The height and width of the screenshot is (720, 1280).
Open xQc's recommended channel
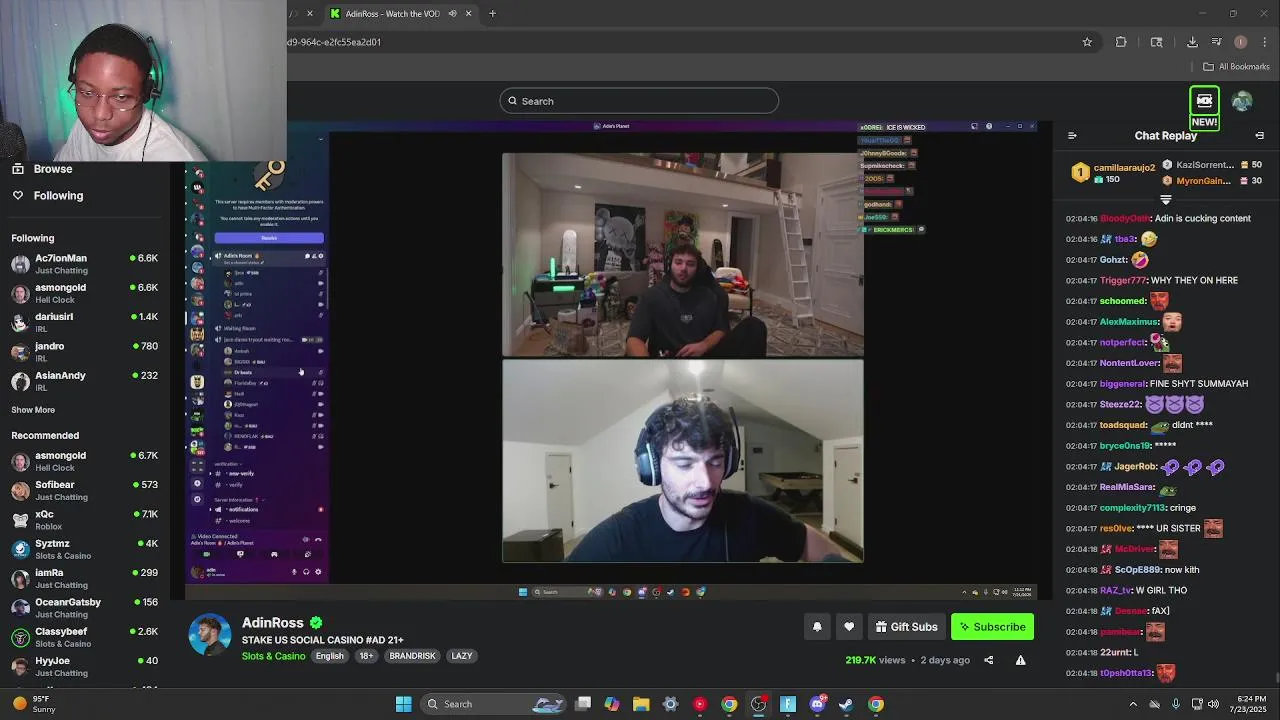coord(85,520)
